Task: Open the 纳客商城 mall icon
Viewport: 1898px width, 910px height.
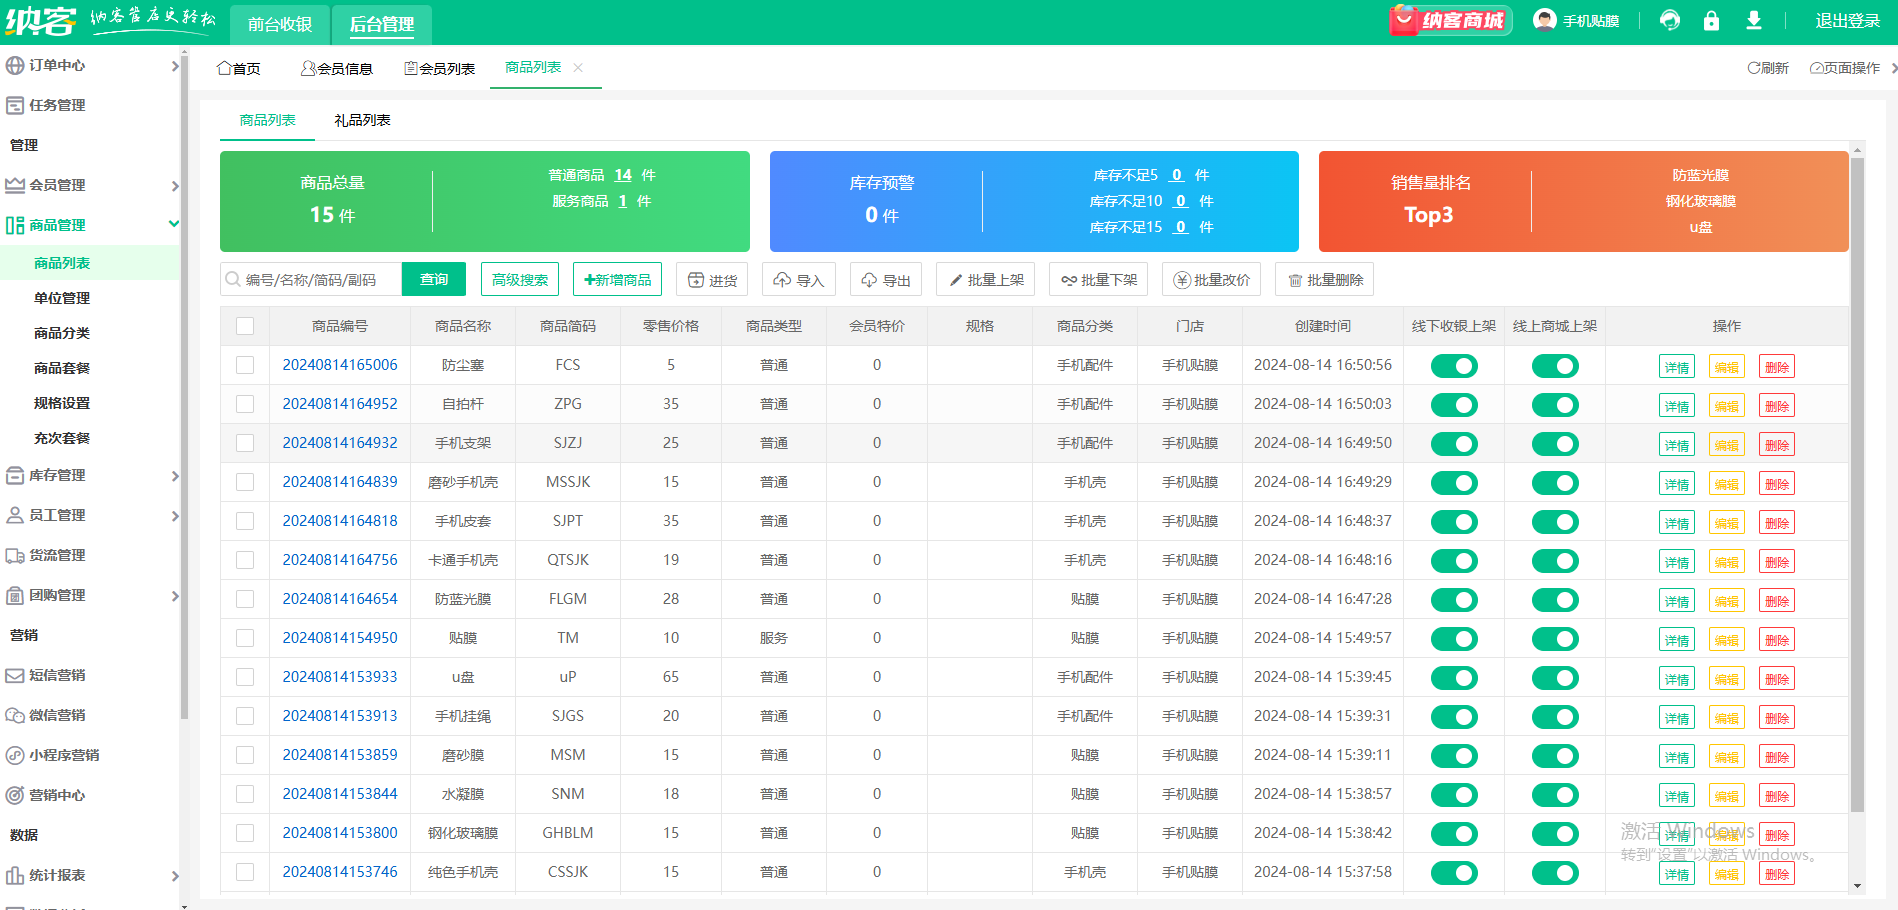Action: tap(1450, 21)
